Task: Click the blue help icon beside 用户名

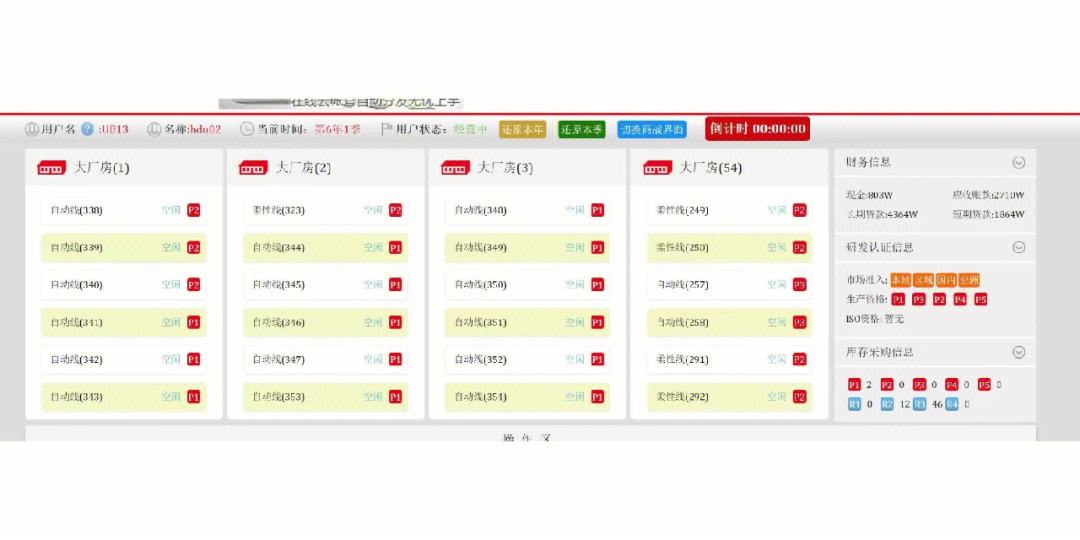Action: coord(87,129)
